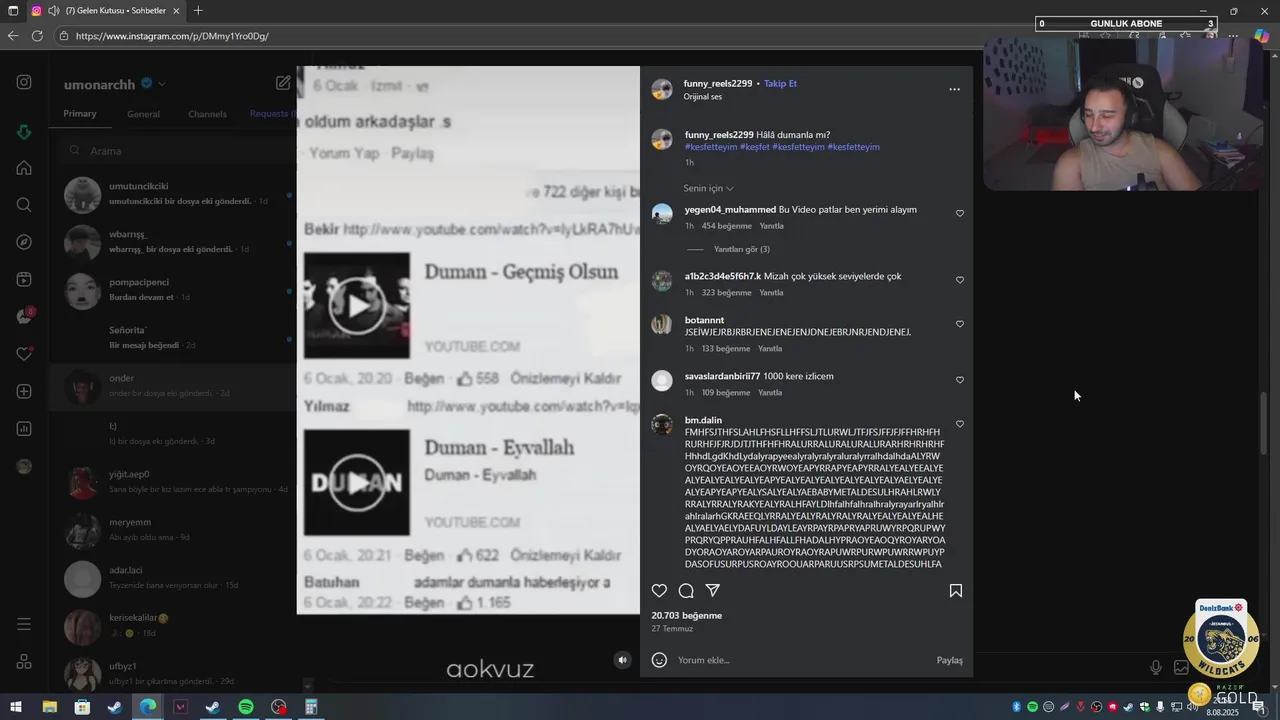This screenshot has height=720, width=1280.
Task: Like bm.dalin's comment
Action: 960,424
